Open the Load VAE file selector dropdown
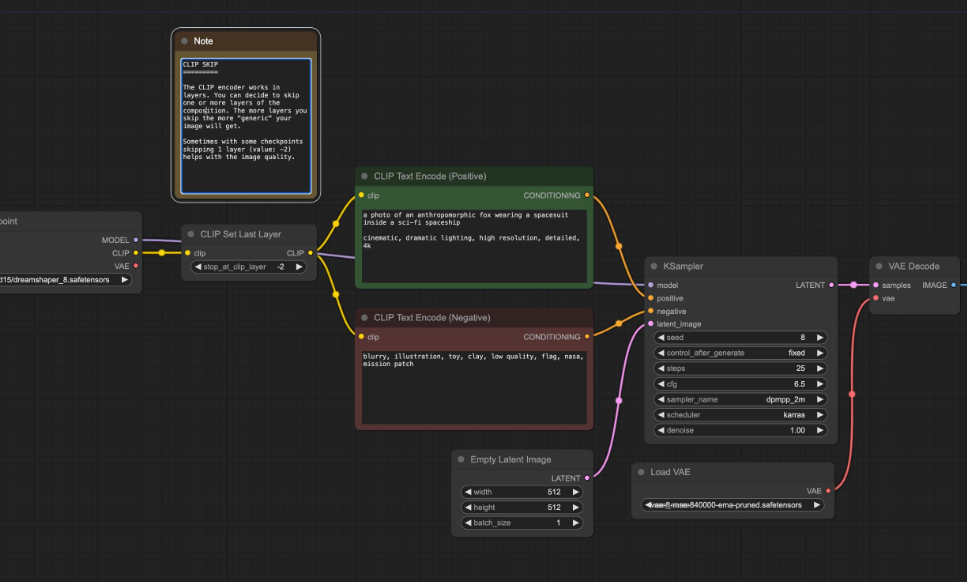The width and height of the screenshot is (967, 582). pyautogui.click(x=732, y=505)
